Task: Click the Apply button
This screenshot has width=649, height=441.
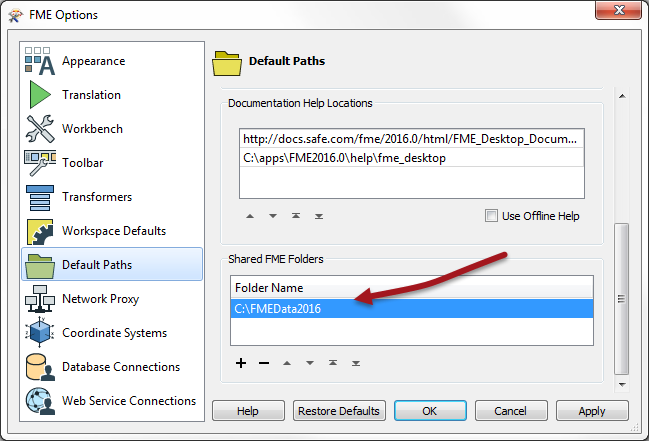Action: [592, 411]
